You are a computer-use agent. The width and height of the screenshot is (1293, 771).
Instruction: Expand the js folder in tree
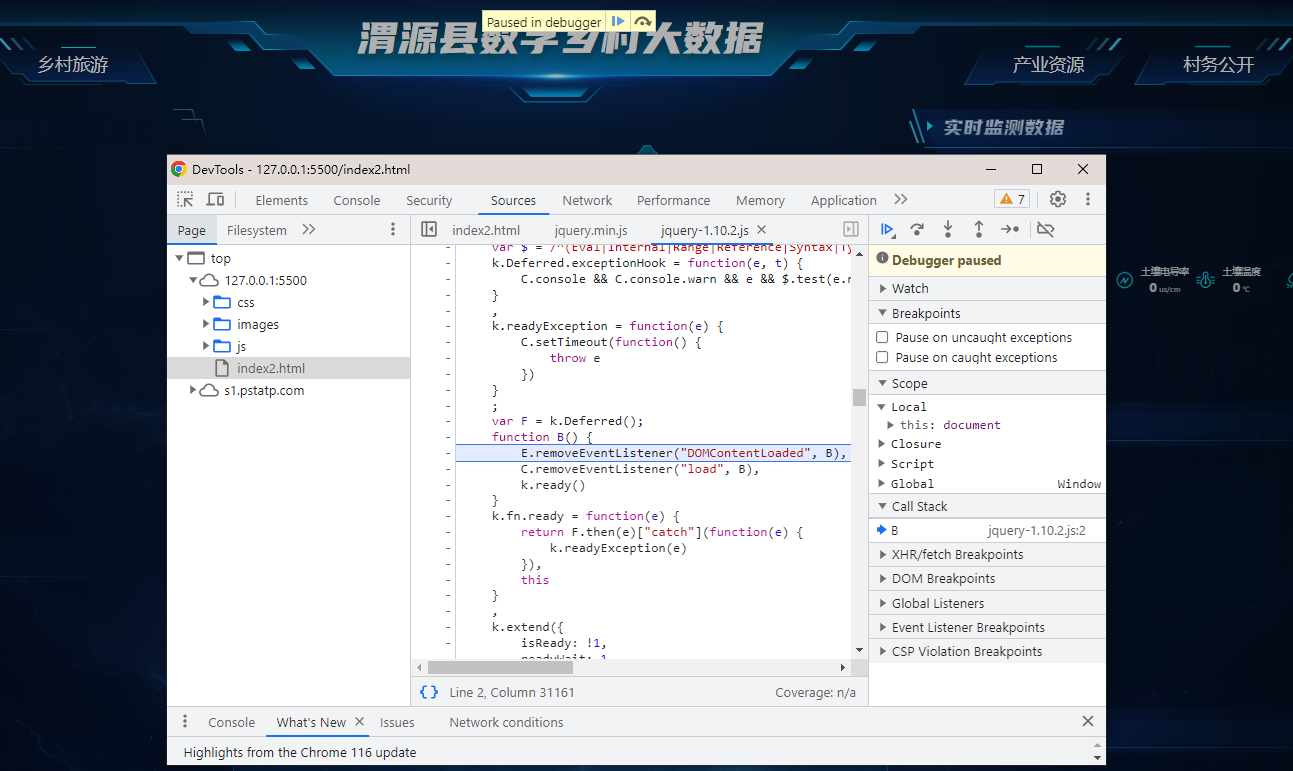[x=207, y=347]
